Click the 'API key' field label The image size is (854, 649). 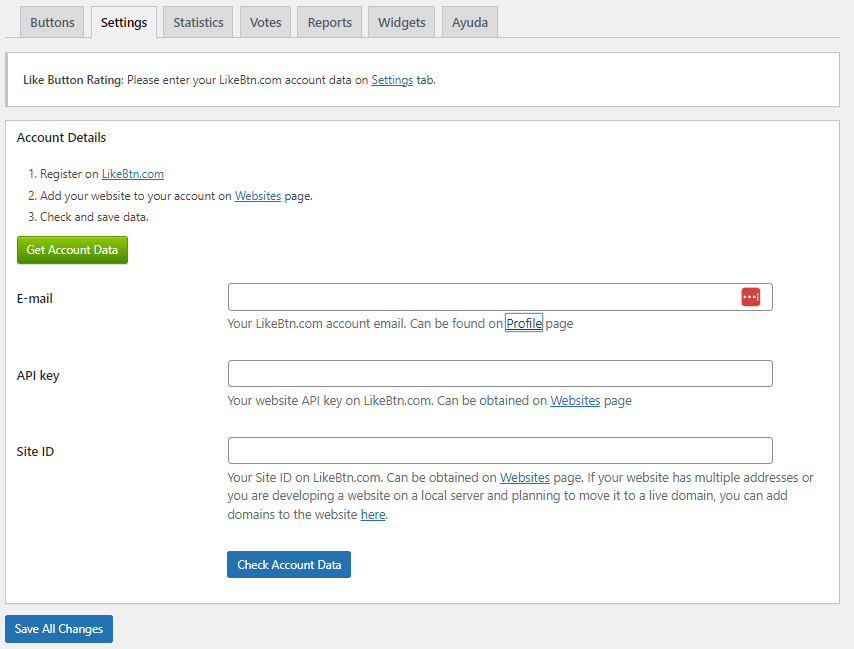(x=38, y=376)
